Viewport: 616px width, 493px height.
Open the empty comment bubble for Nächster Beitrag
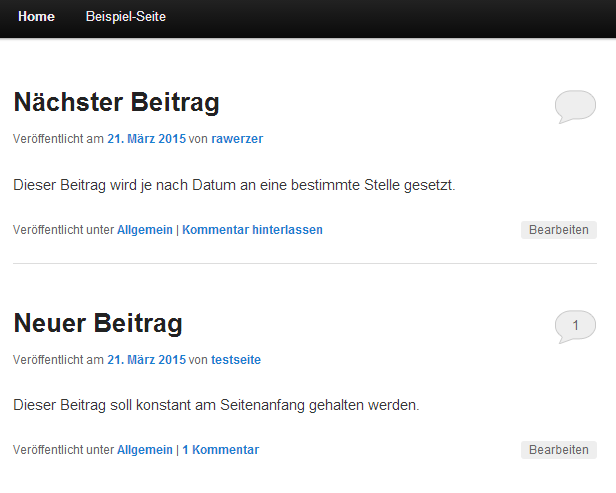click(575, 105)
